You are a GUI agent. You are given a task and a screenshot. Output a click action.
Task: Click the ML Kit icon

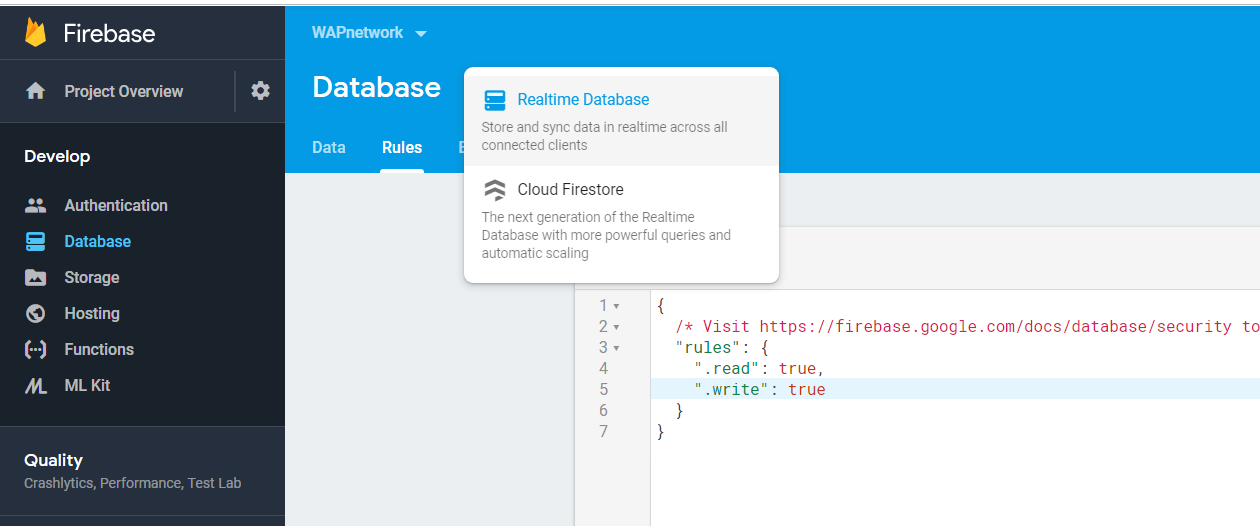tap(36, 385)
